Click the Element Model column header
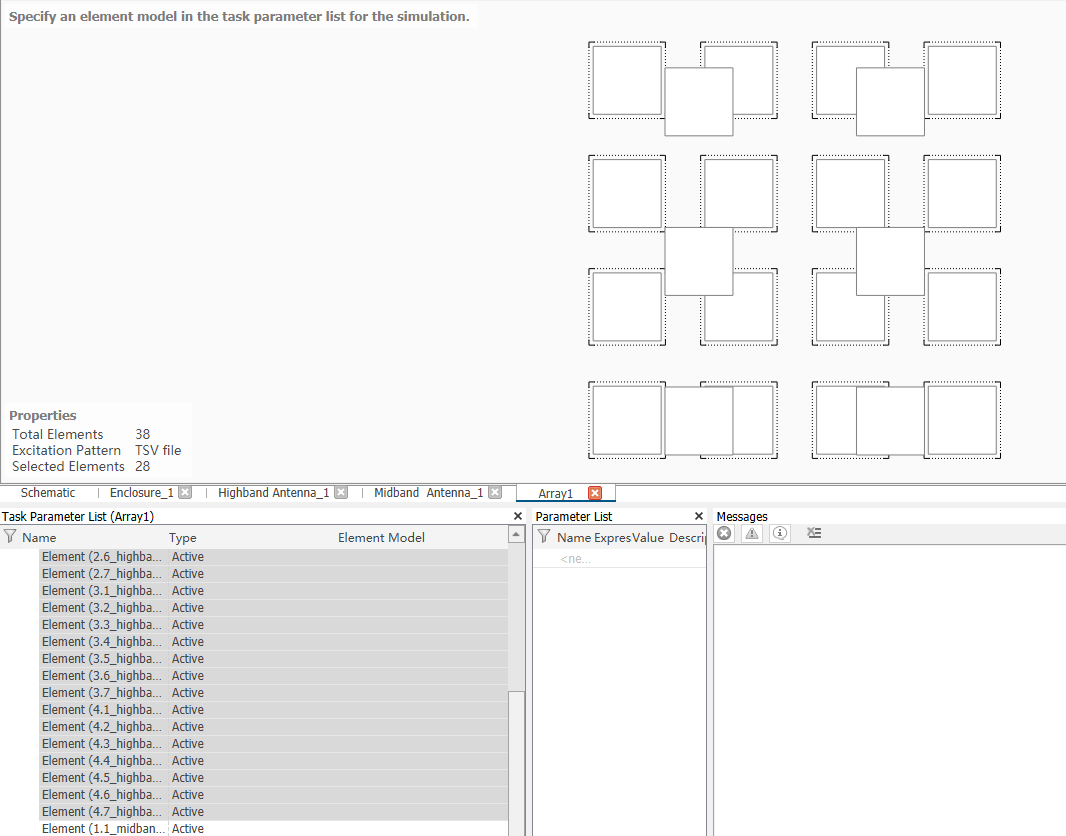 tap(381, 538)
